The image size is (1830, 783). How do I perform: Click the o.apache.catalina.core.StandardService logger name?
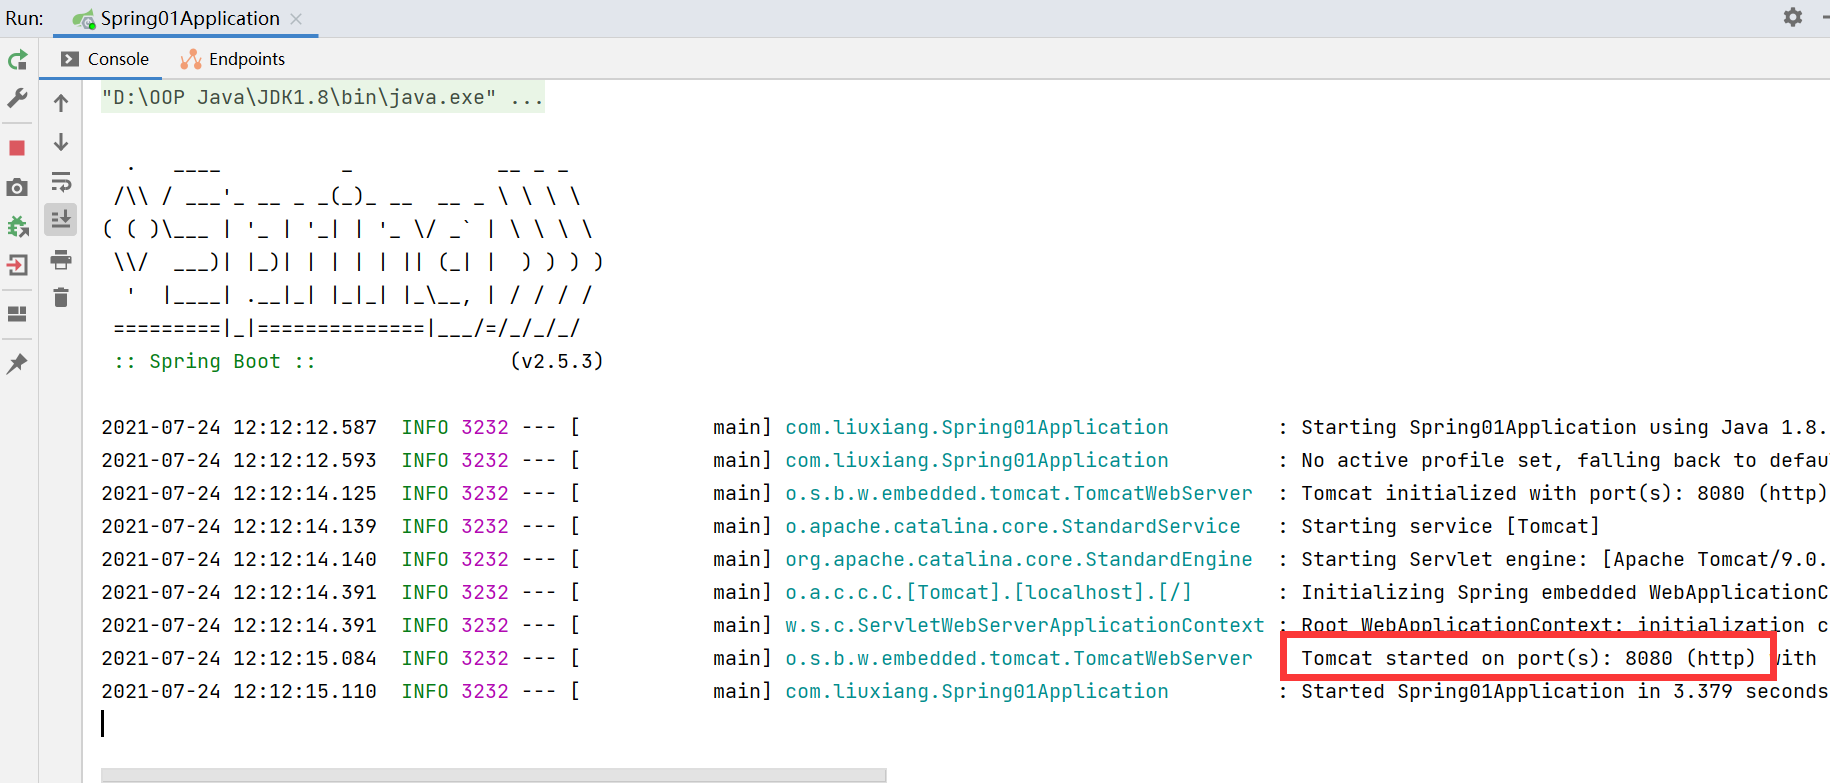point(1012,526)
